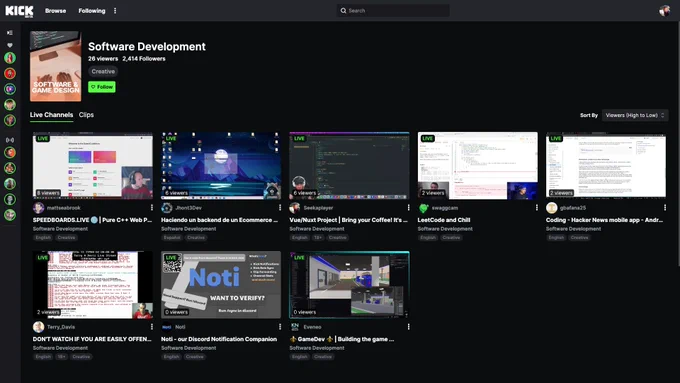This screenshot has width=680, height=383.
Task: Click gbafana25 channel avatar
Action: (552, 208)
